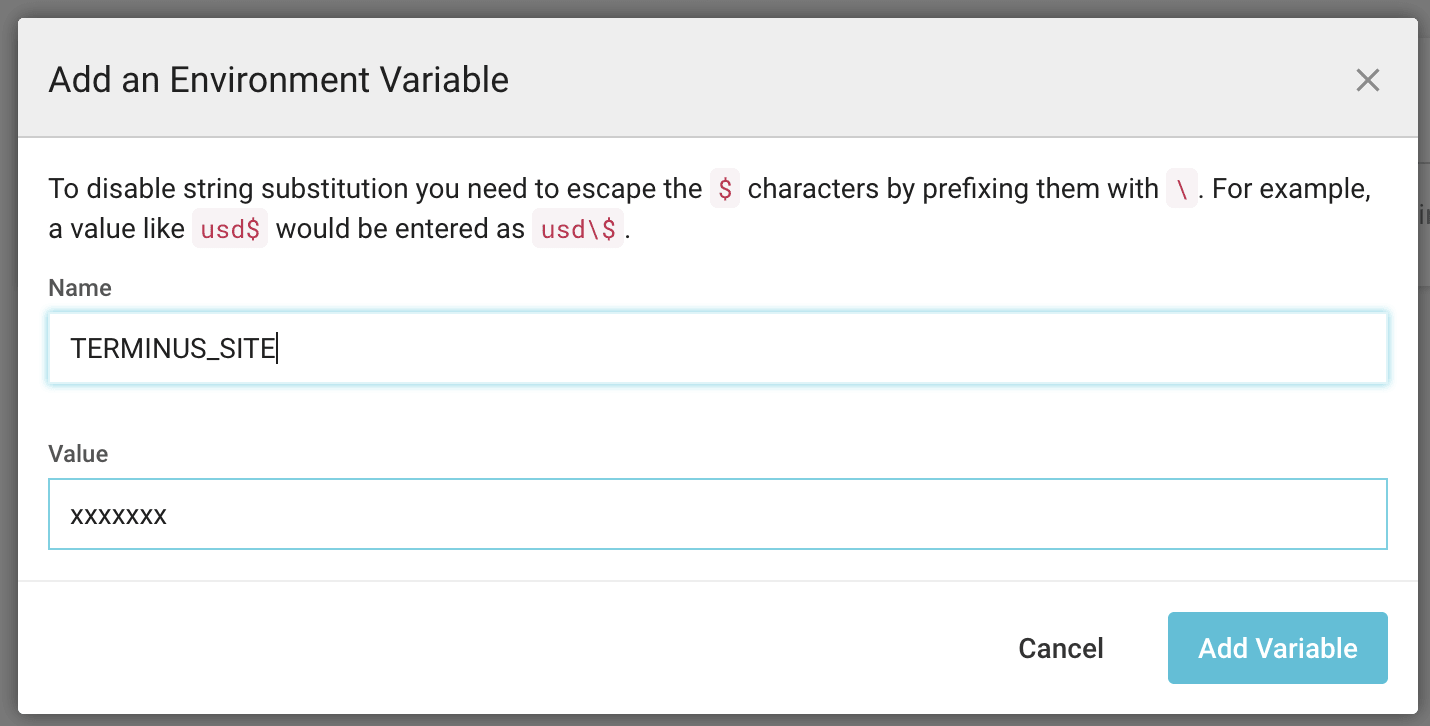Close the dialog with the X icon
The image size is (1430, 726).
point(1367,80)
